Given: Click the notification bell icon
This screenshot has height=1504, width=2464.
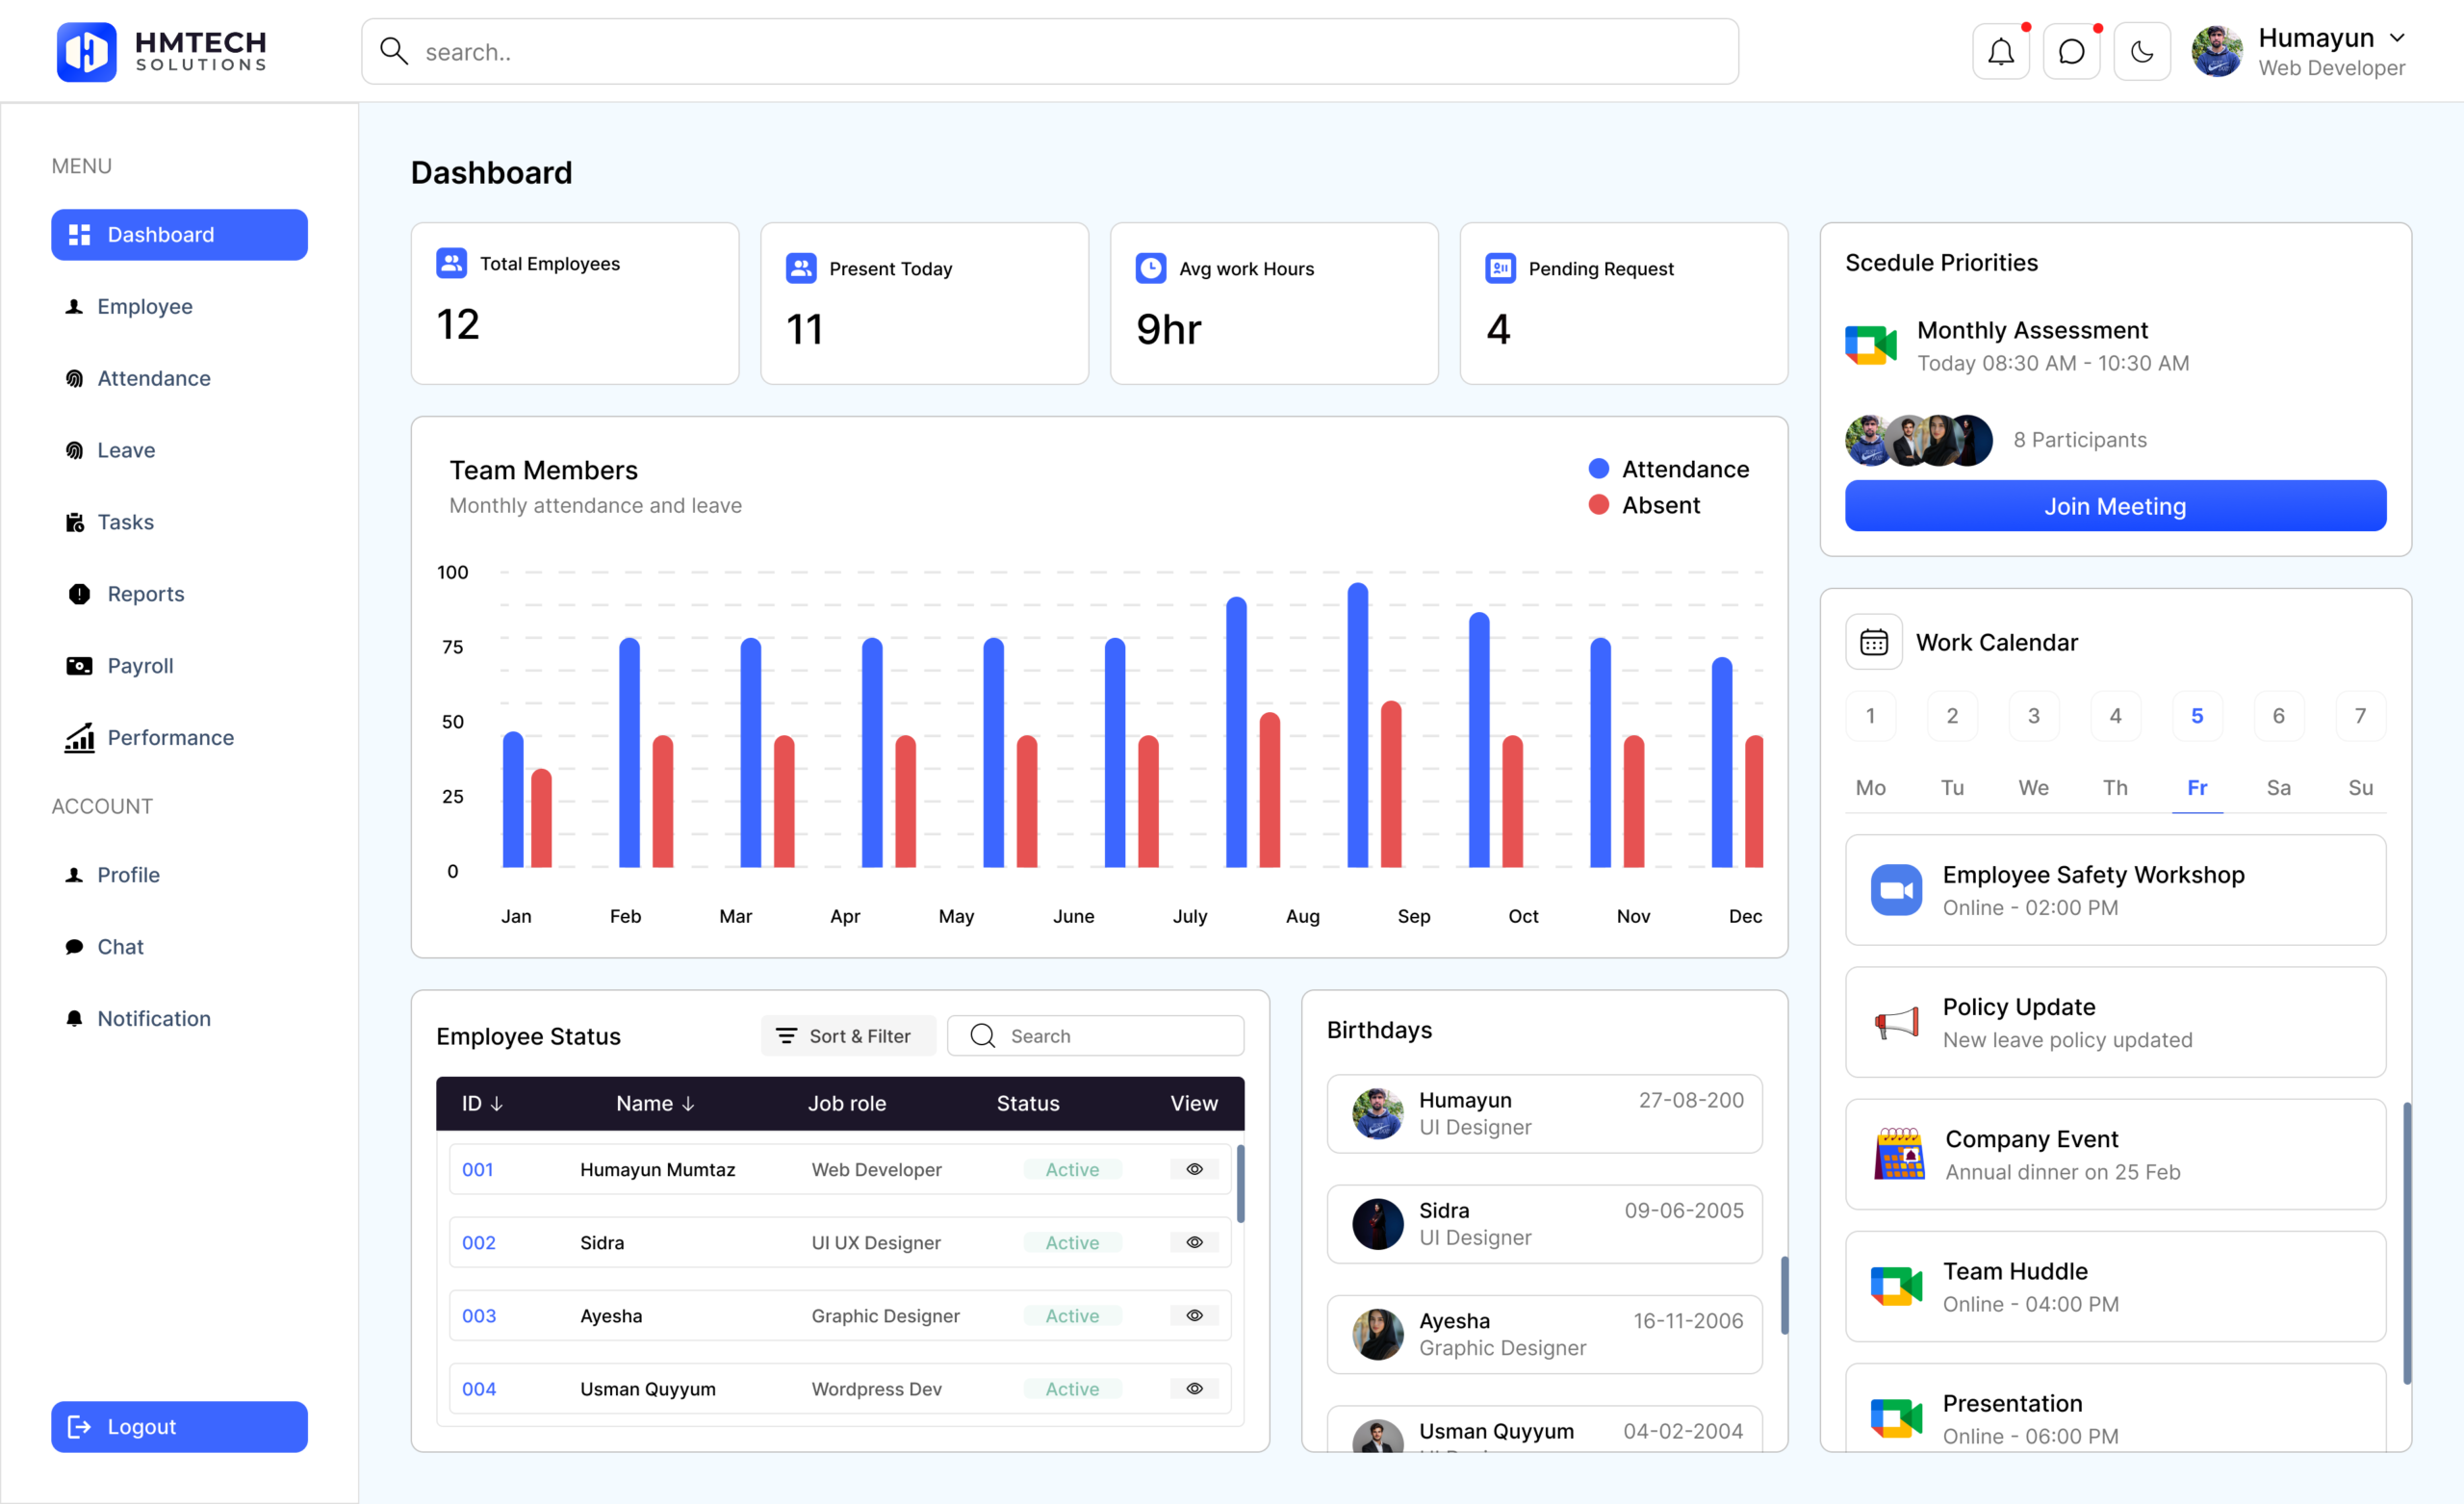Looking at the screenshot, I should click(x=2000, y=52).
